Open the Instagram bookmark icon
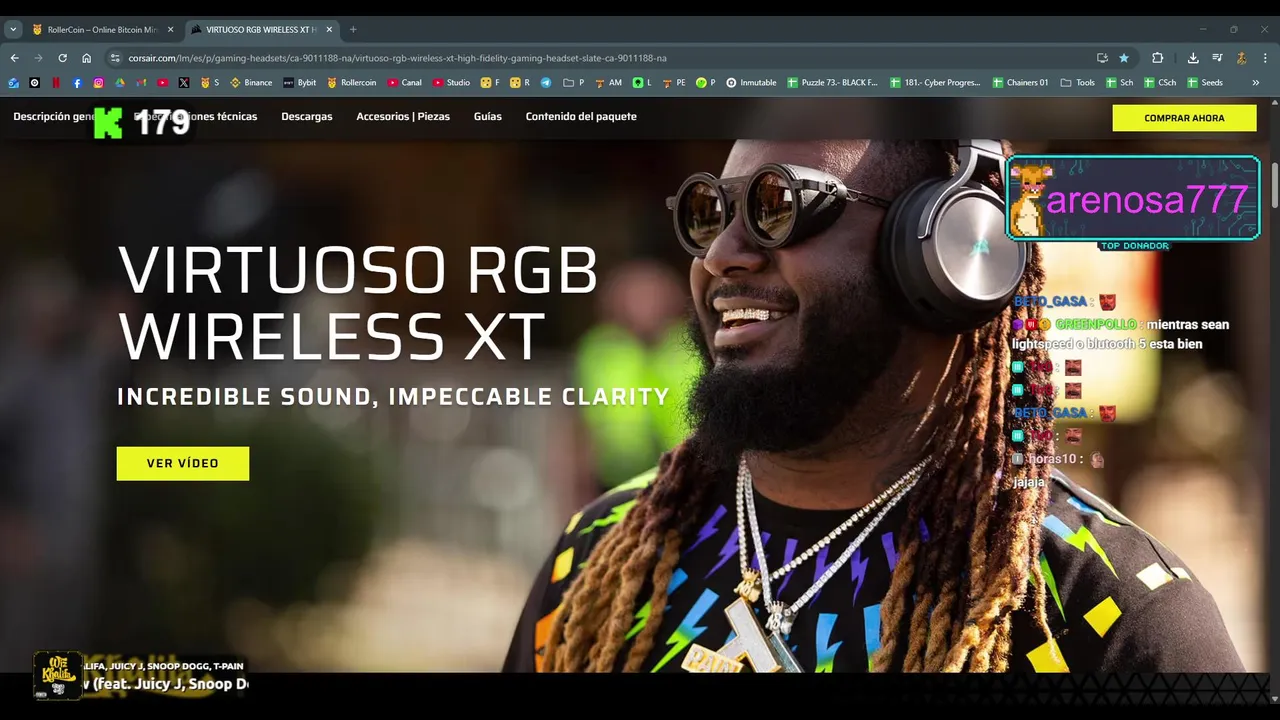 click(98, 83)
